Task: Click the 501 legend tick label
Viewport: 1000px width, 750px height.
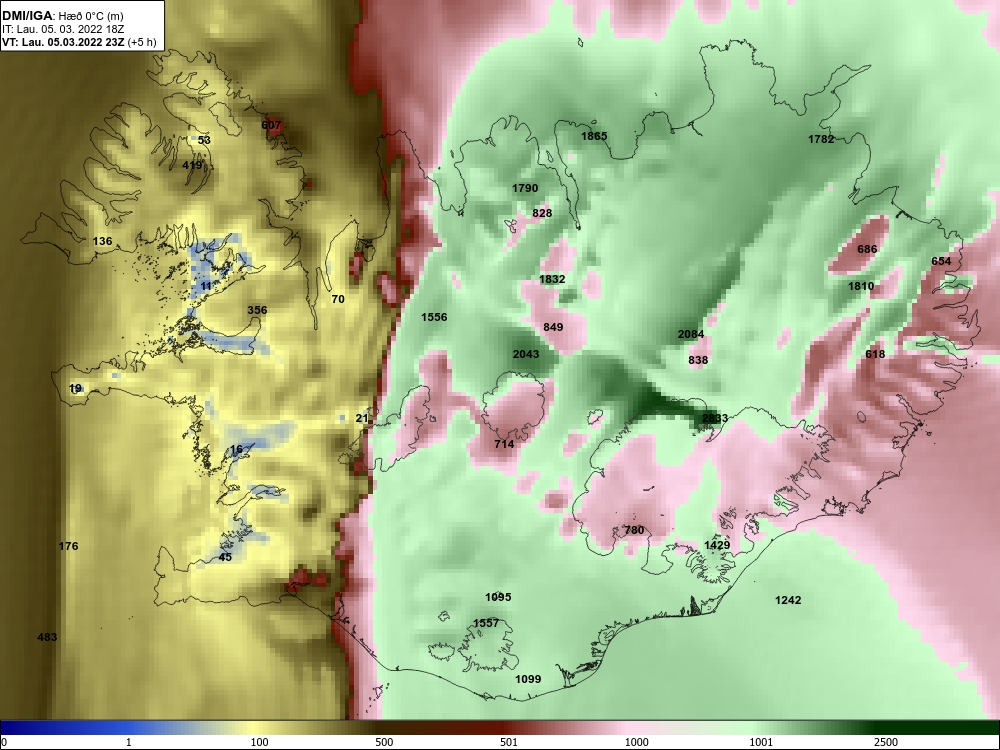Action: tap(509, 742)
